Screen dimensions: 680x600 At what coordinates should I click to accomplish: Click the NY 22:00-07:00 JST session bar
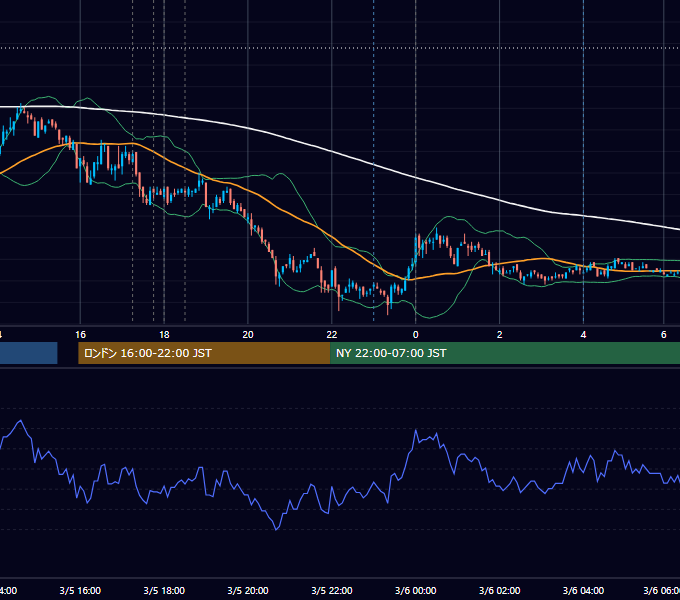pos(505,353)
